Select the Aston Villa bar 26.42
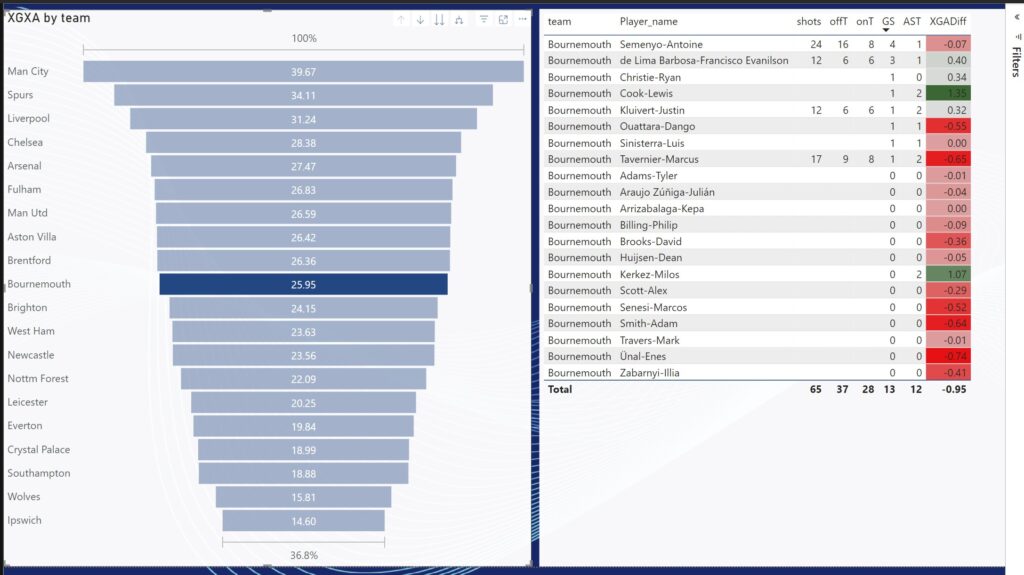 click(x=303, y=237)
